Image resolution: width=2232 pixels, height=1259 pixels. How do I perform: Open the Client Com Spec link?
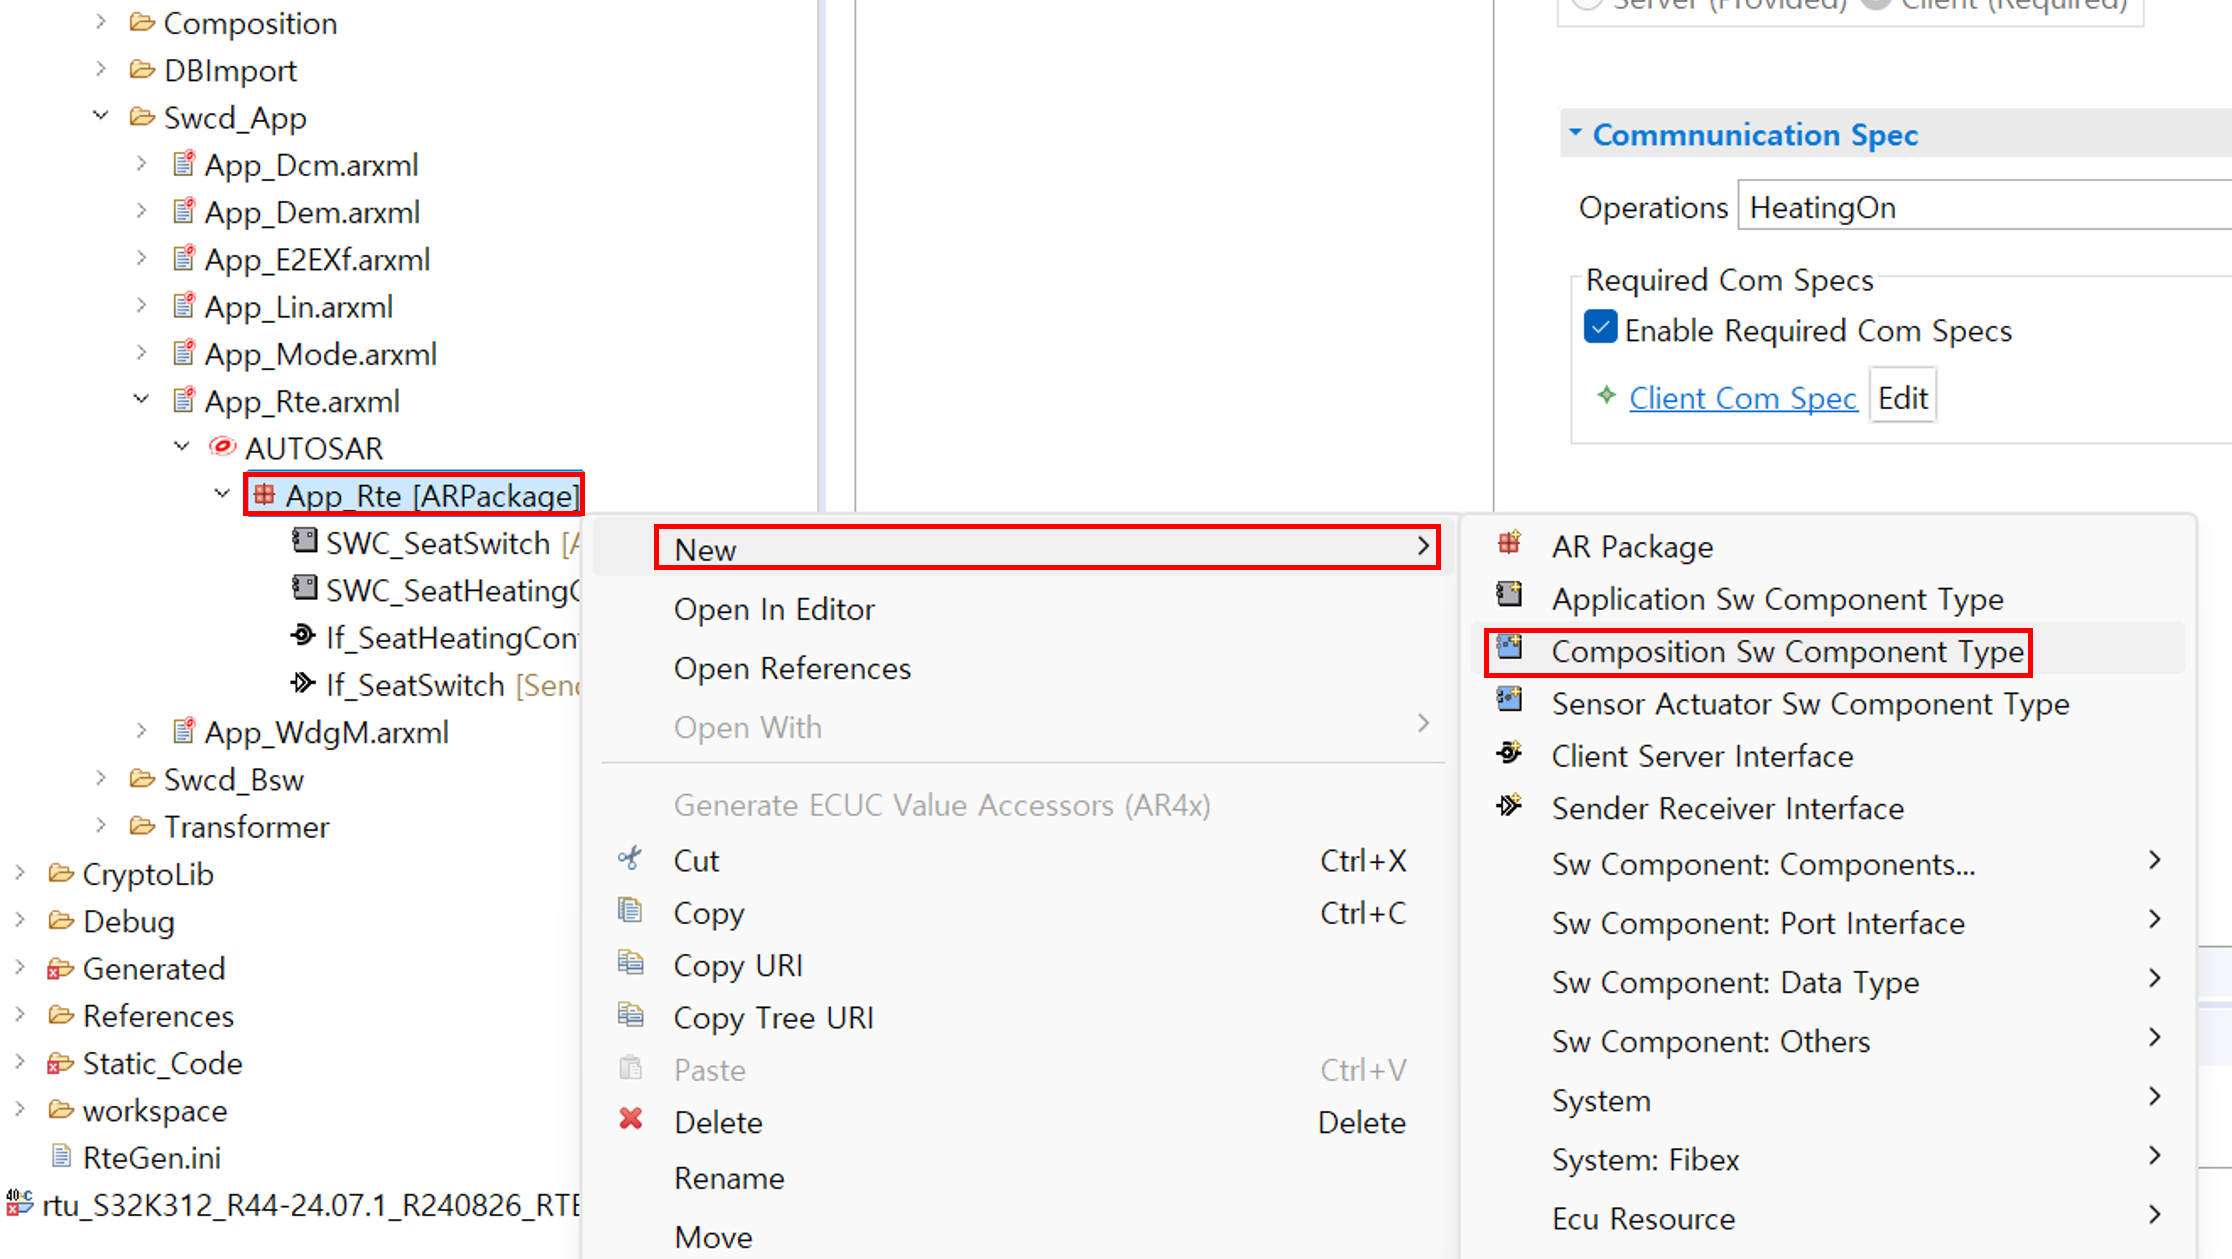(1742, 398)
